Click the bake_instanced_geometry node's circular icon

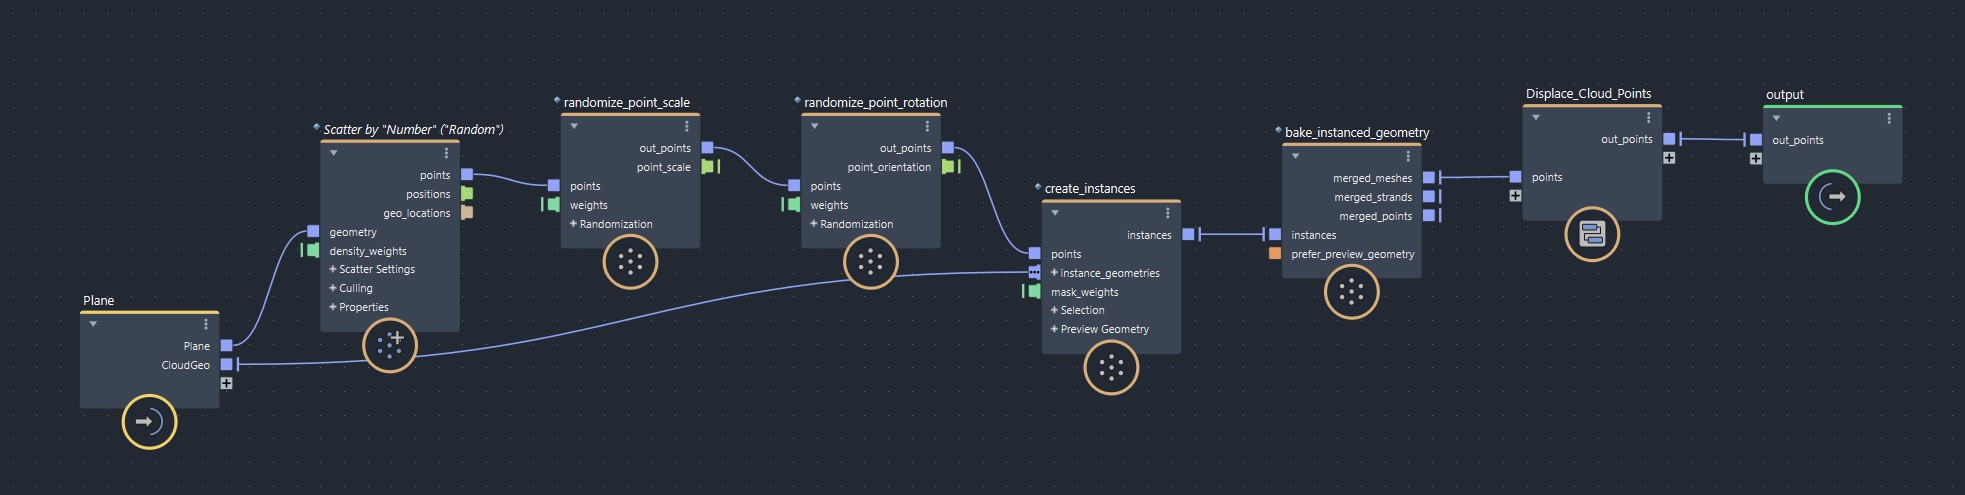(1351, 291)
